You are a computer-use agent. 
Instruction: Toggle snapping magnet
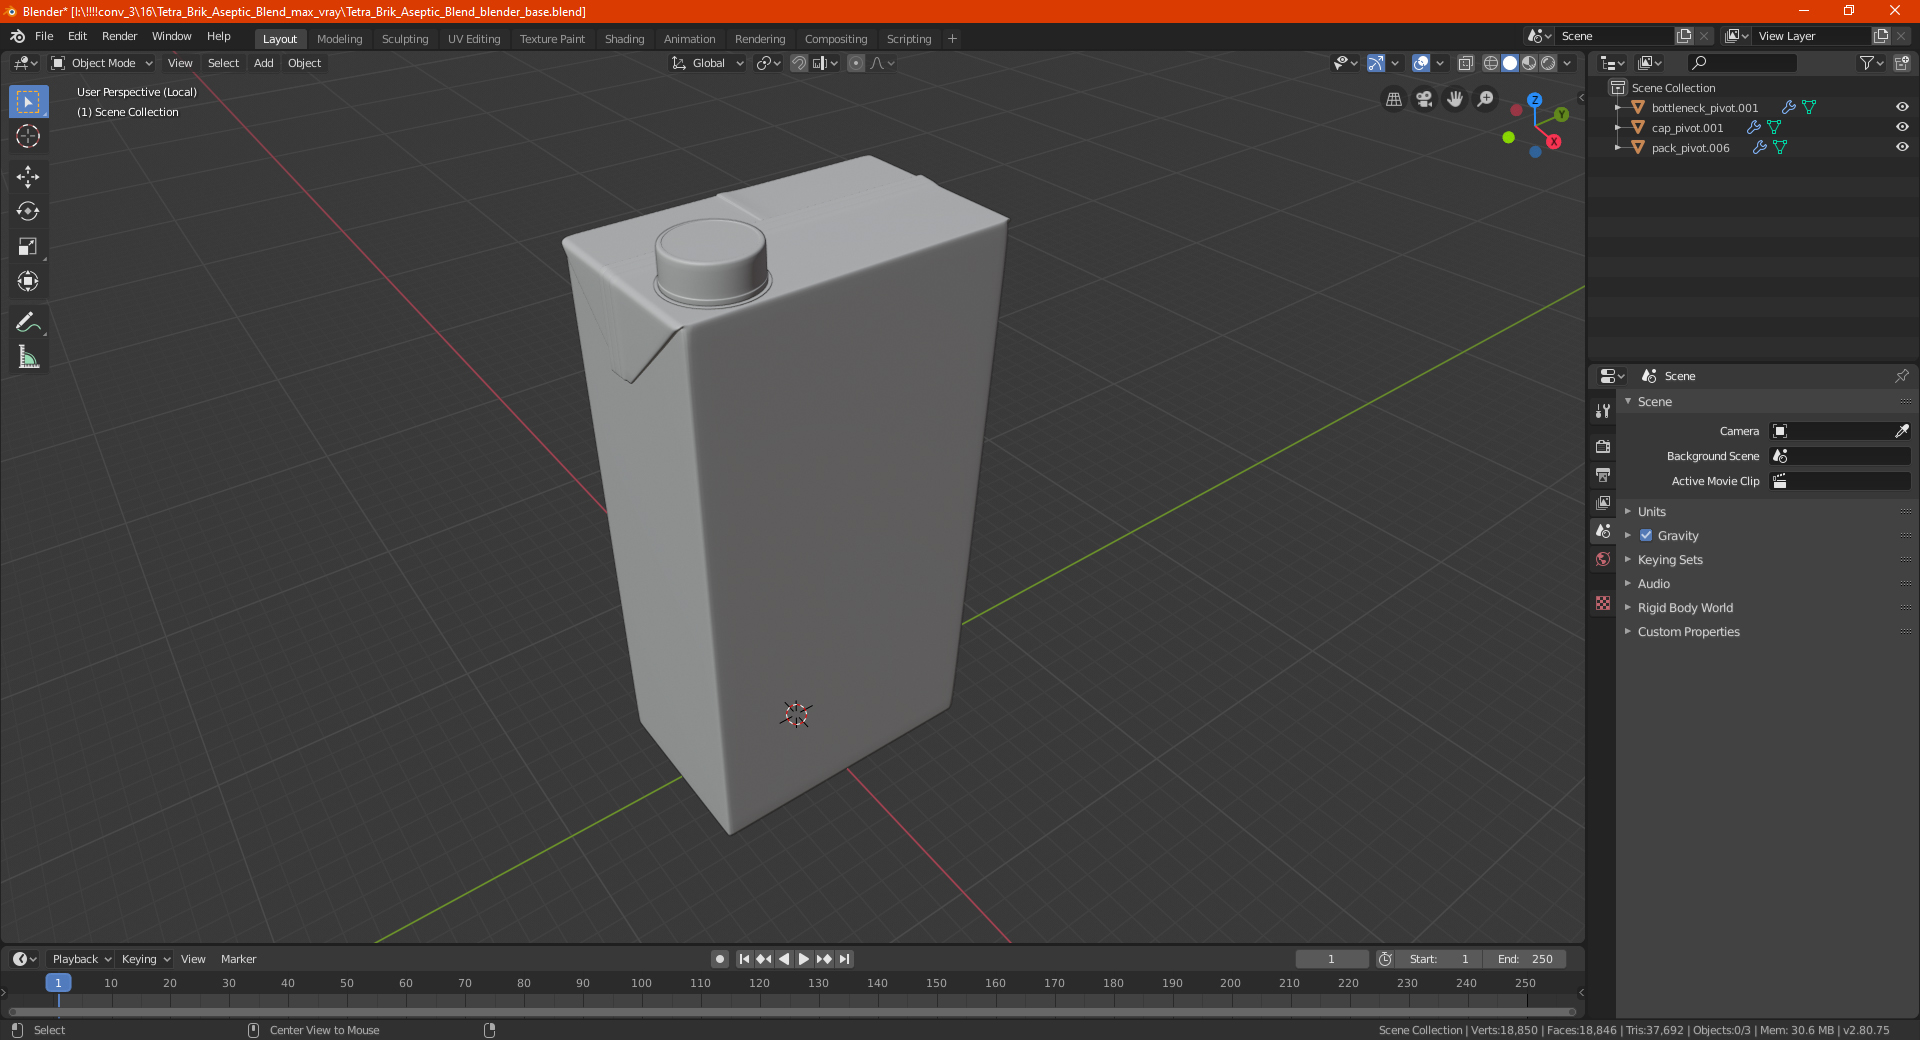click(799, 63)
